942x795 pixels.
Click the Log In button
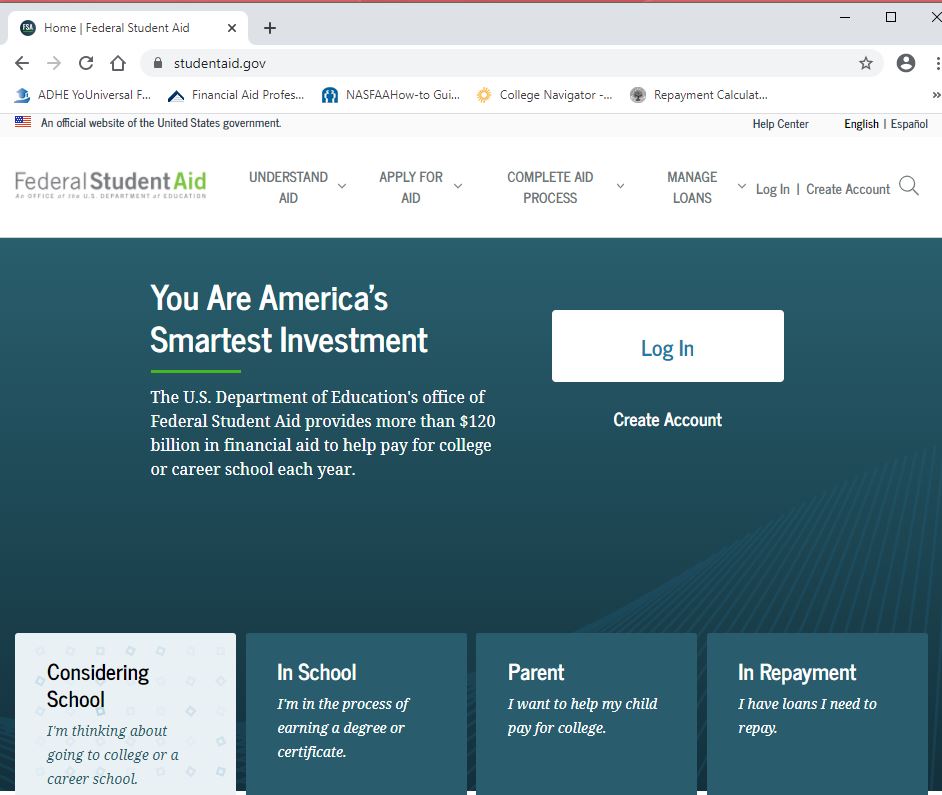pos(667,346)
